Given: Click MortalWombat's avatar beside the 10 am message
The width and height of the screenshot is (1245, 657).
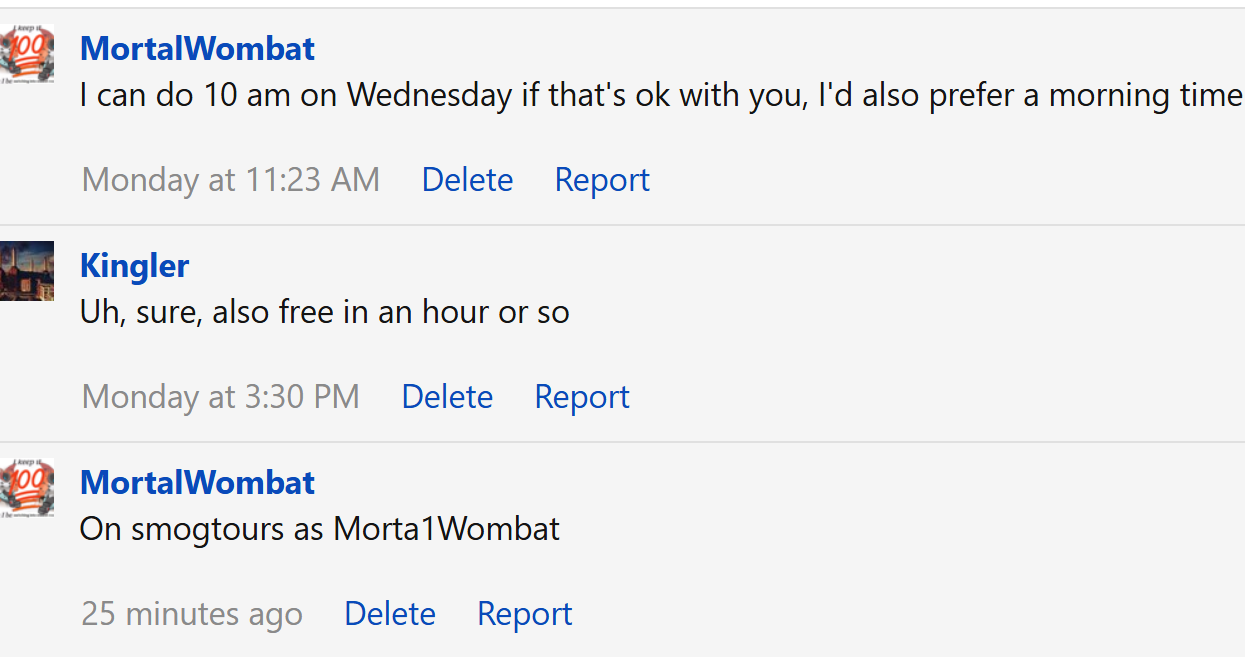Looking at the screenshot, I should [x=26, y=53].
